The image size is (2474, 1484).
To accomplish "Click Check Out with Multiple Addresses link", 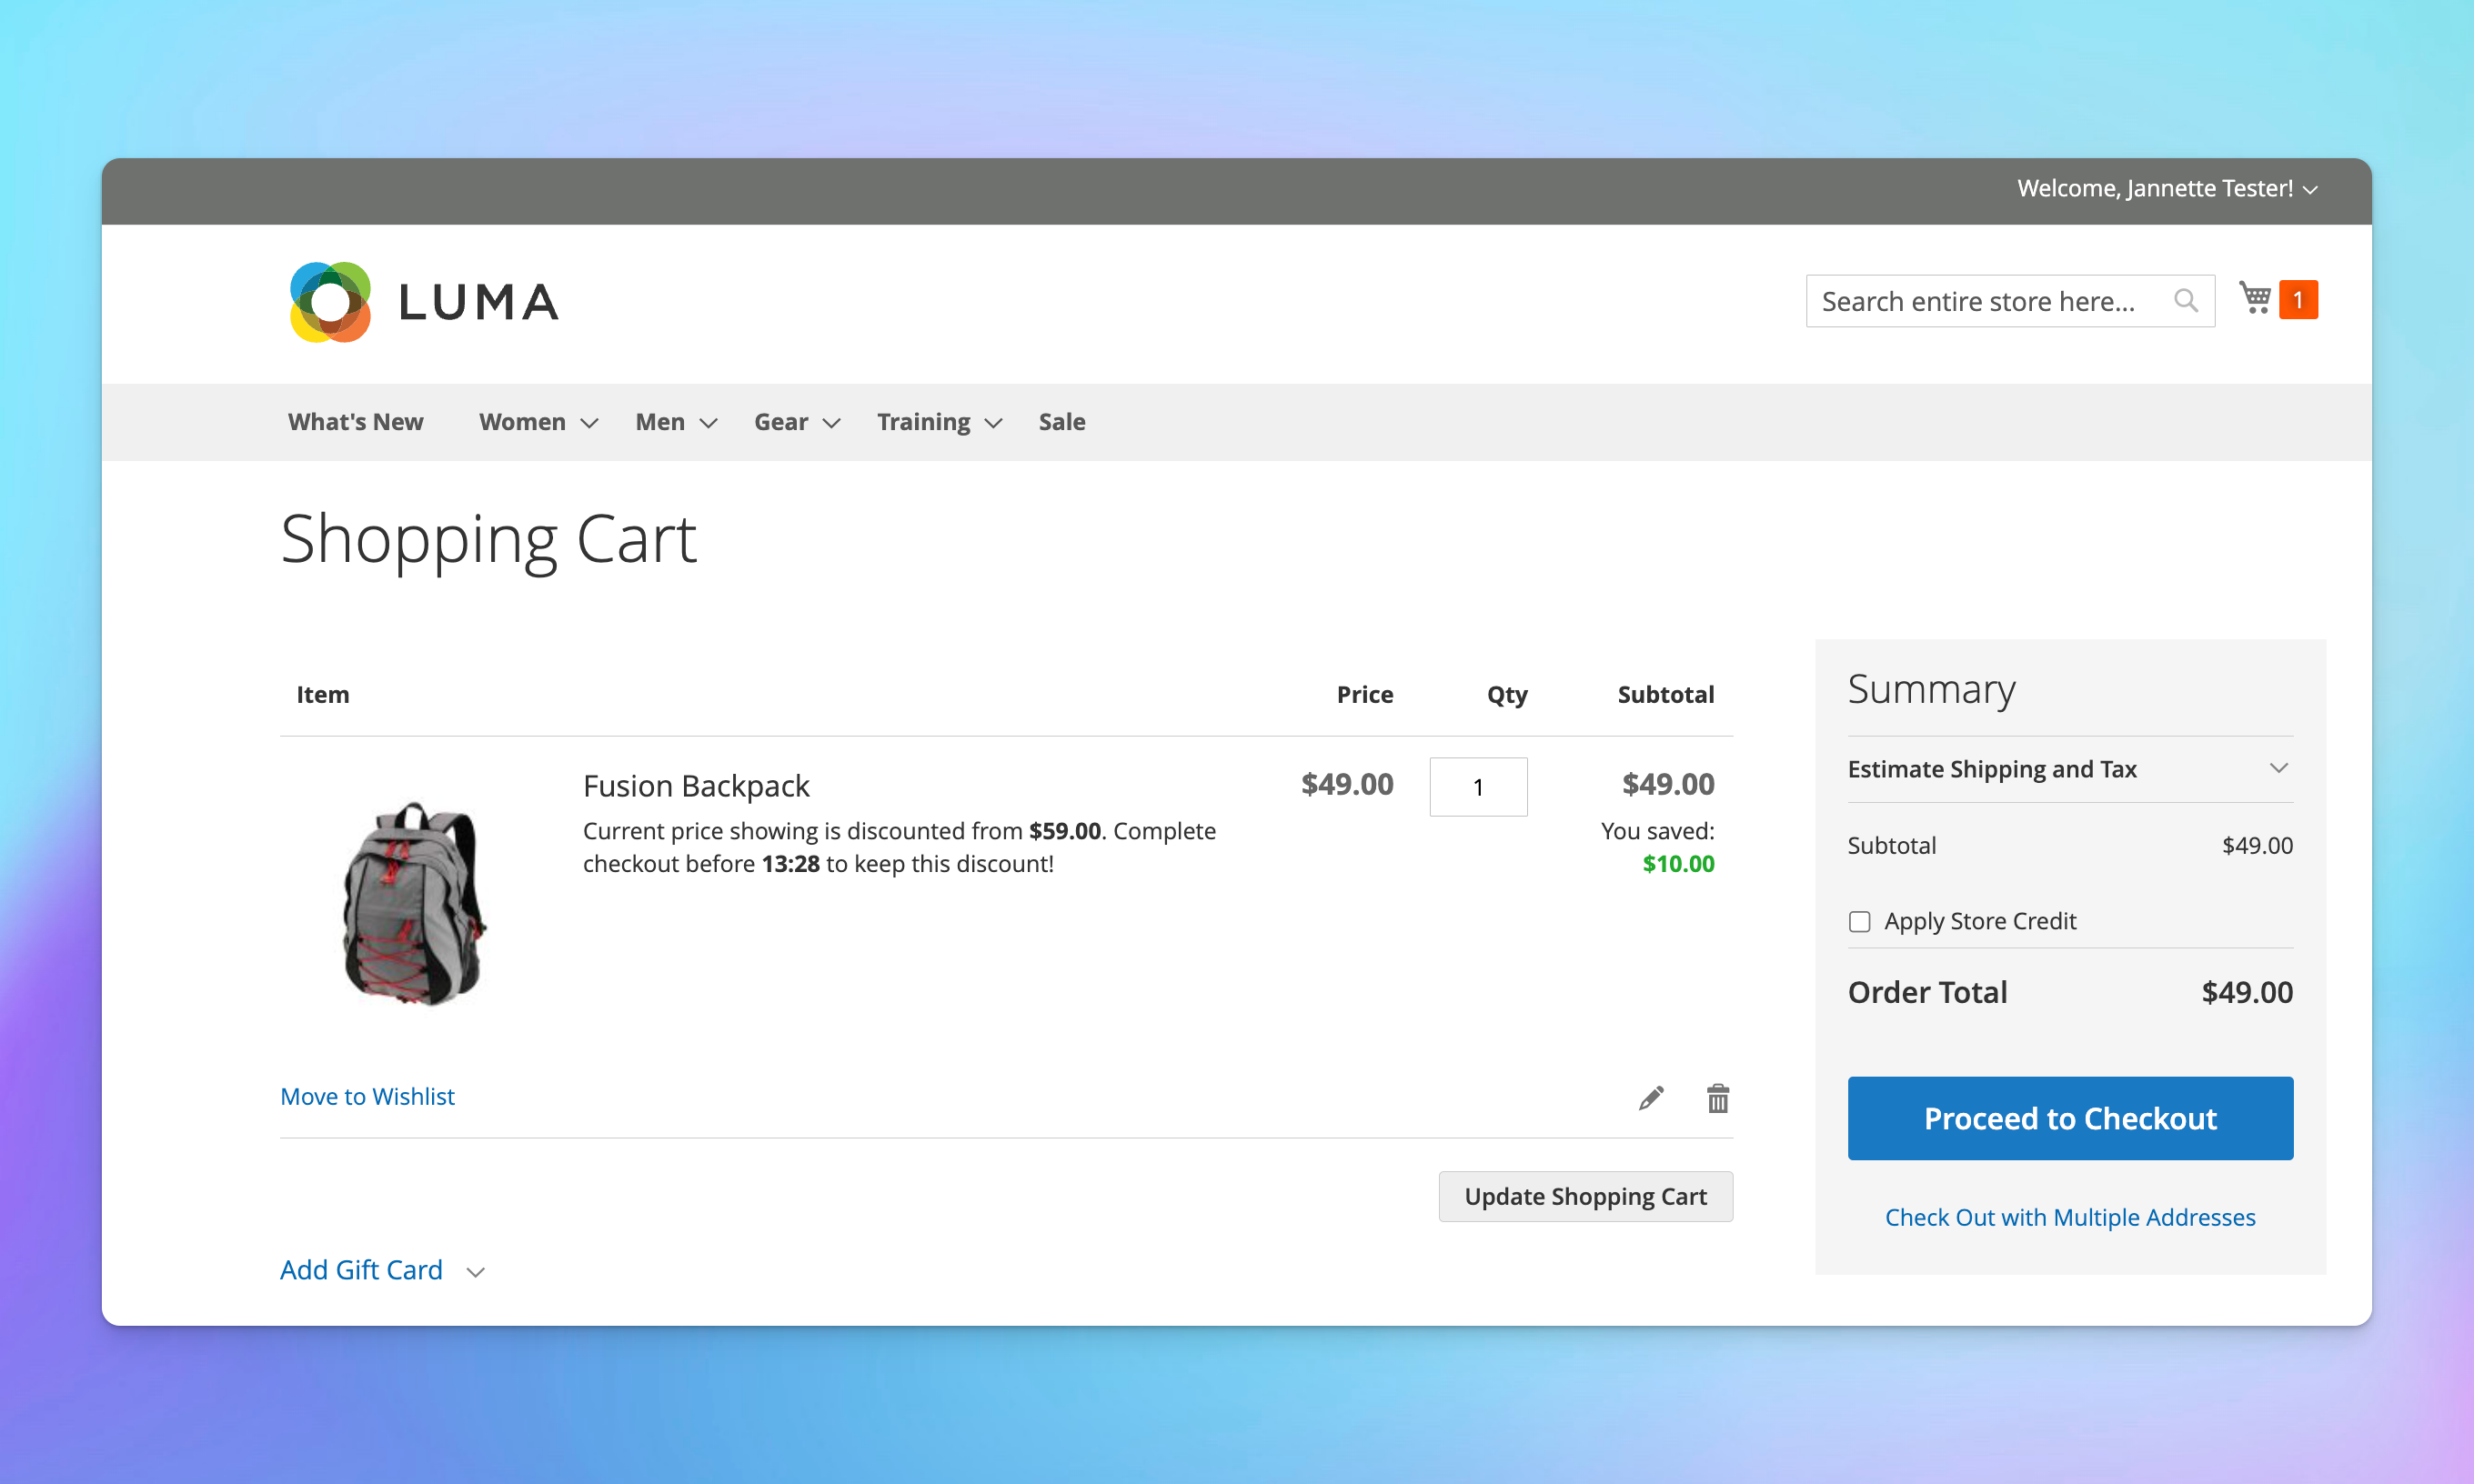I will tap(2069, 1216).
